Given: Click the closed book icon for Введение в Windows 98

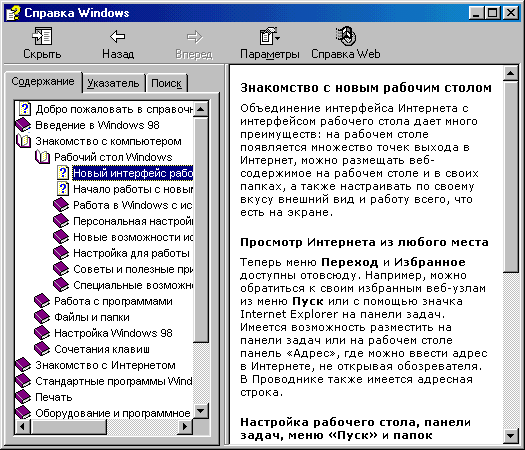Looking at the screenshot, I should coord(23,125).
